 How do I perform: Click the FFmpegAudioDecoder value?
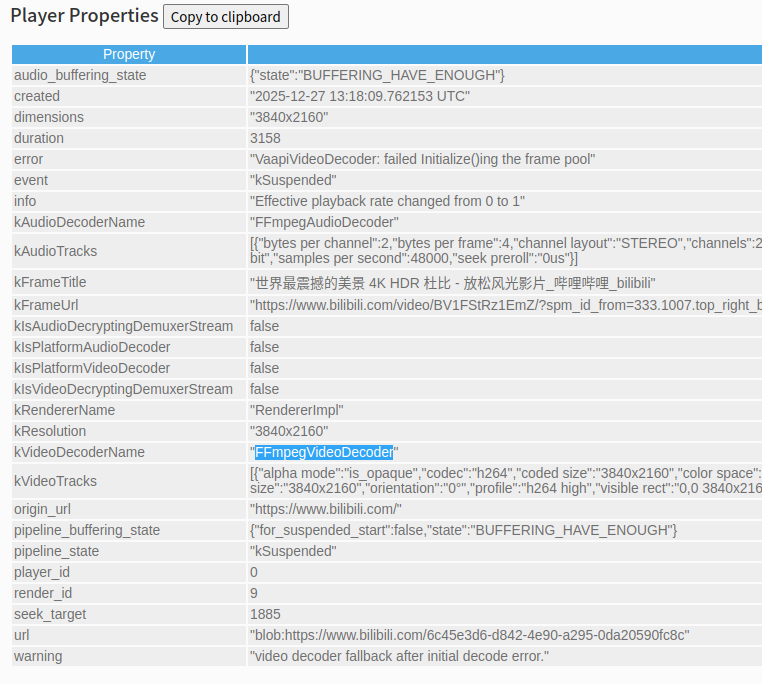click(324, 222)
